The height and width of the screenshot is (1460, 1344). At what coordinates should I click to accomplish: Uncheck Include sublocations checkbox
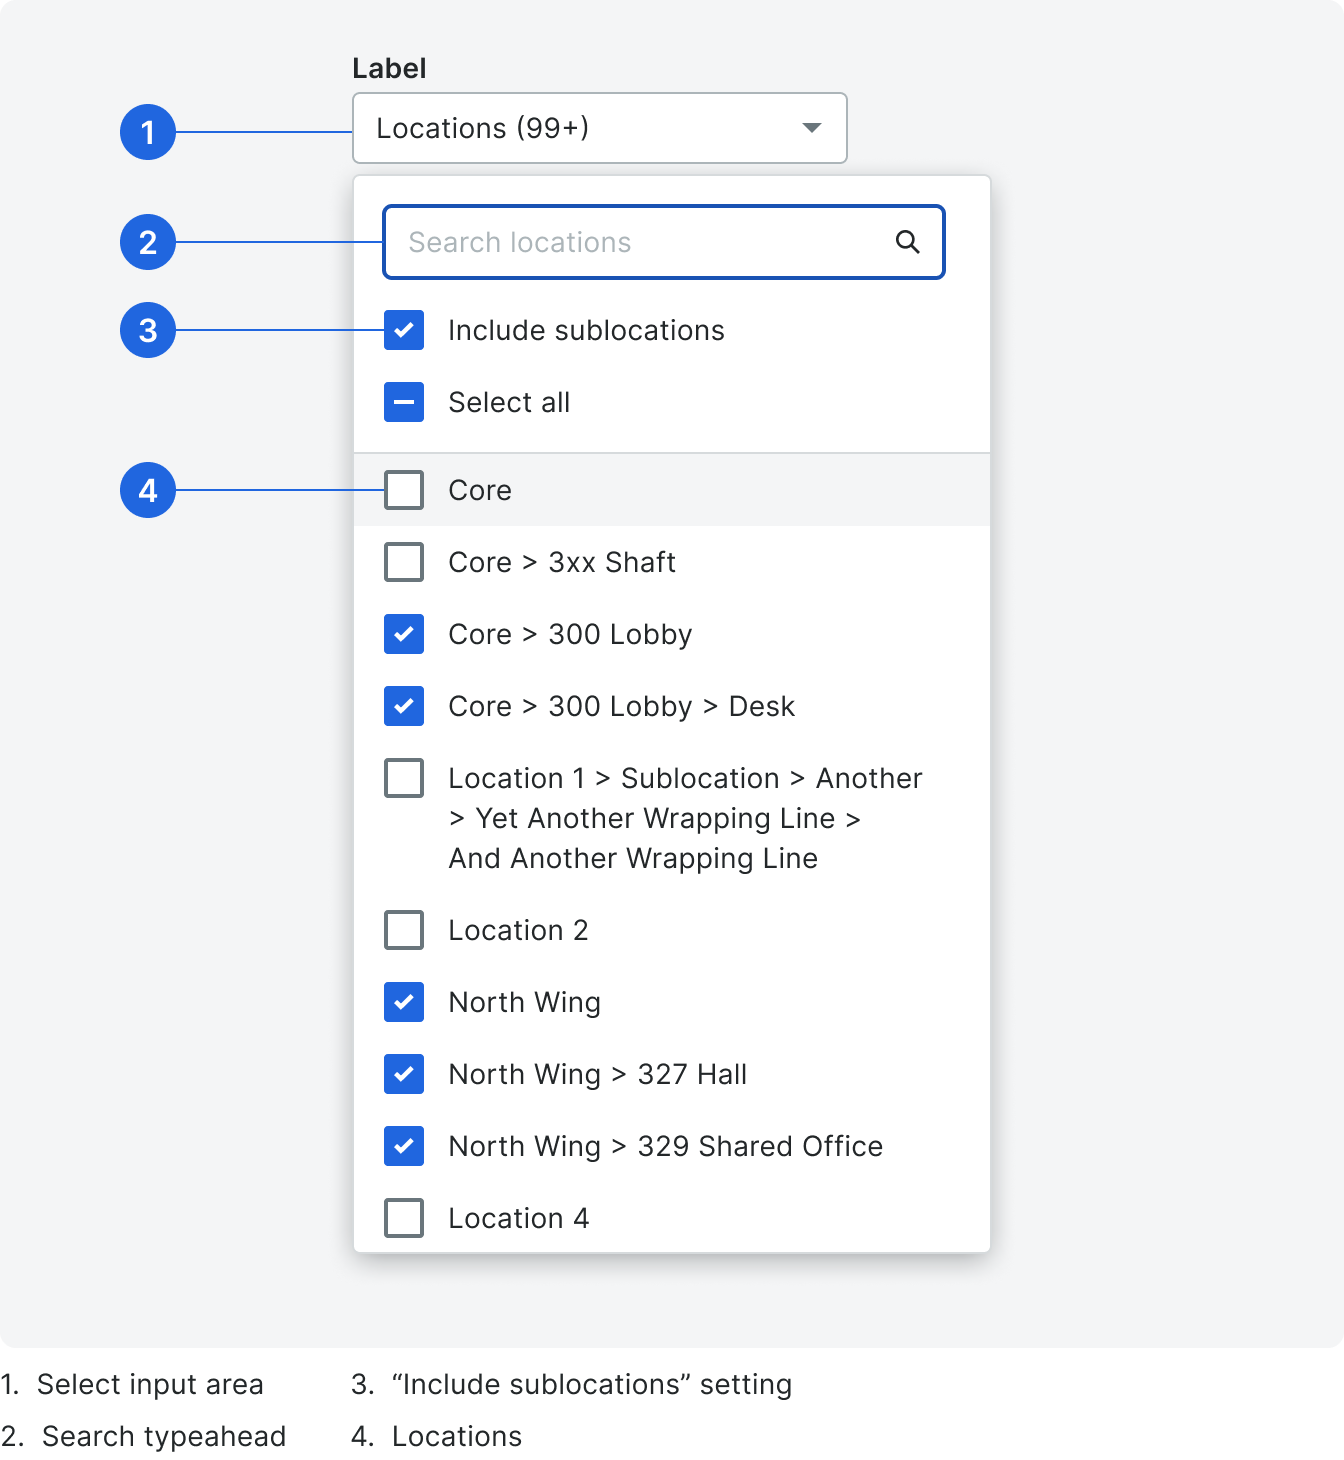pyautogui.click(x=404, y=330)
